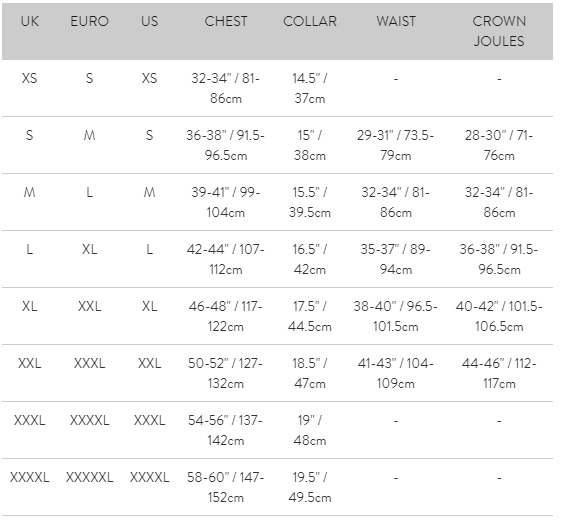Image resolution: width=565 pixels, height=527 pixels.
Task: Click the COLLAR column header
Action: point(310,21)
